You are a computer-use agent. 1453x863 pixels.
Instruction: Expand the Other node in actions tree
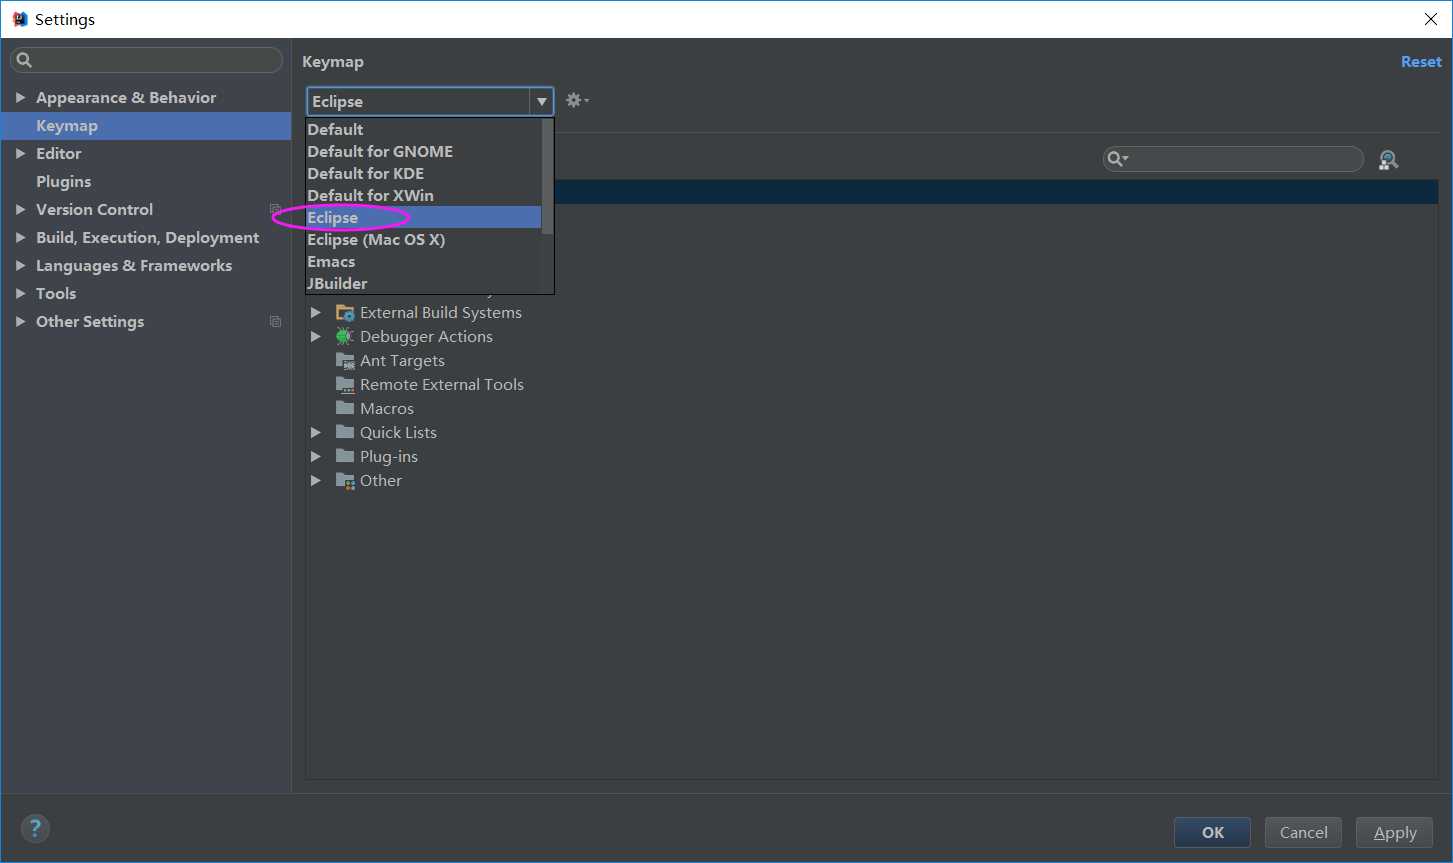(x=316, y=481)
